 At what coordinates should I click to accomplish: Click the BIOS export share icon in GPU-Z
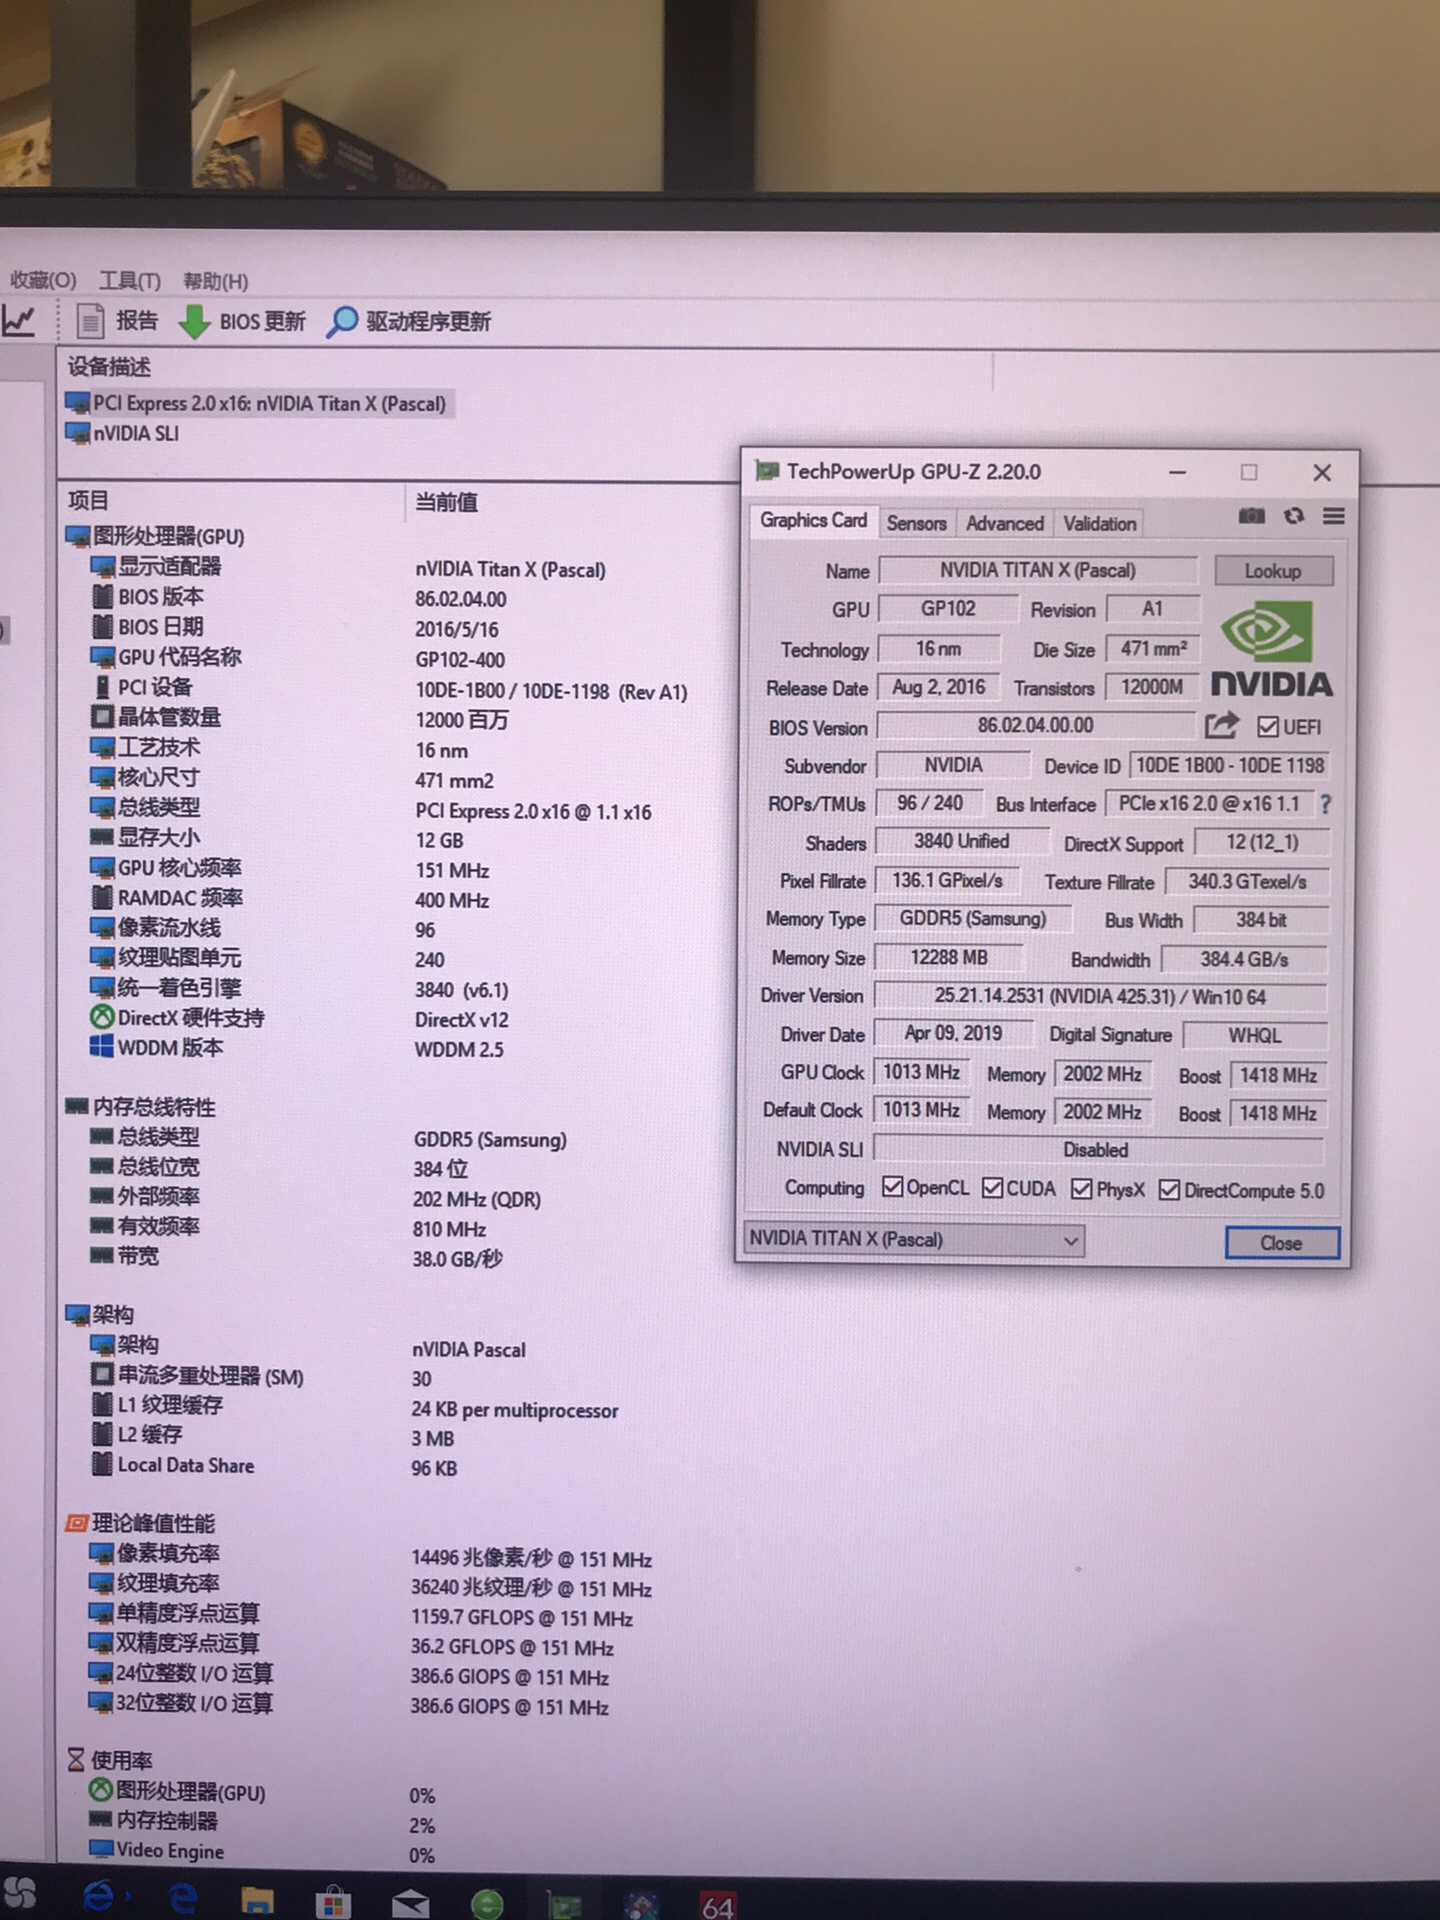(x=1221, y=725)
